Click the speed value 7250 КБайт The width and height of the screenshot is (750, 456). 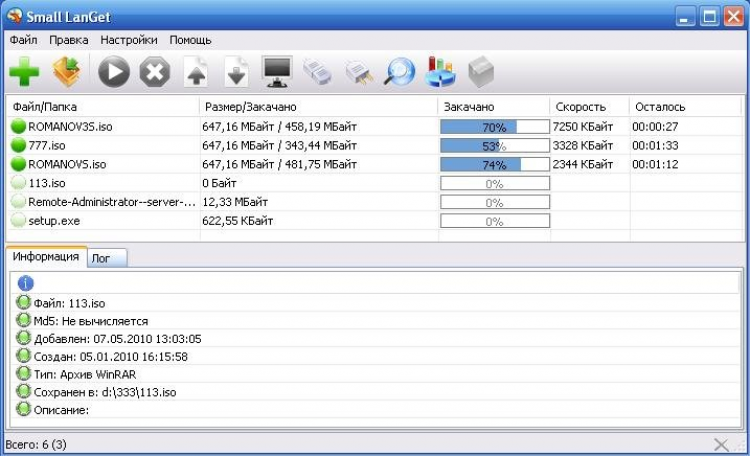583,127
